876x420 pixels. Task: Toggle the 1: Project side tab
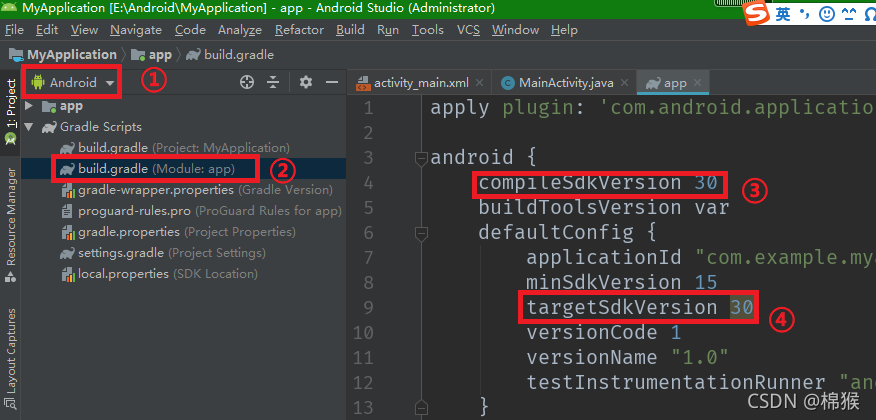coord(10,112)
